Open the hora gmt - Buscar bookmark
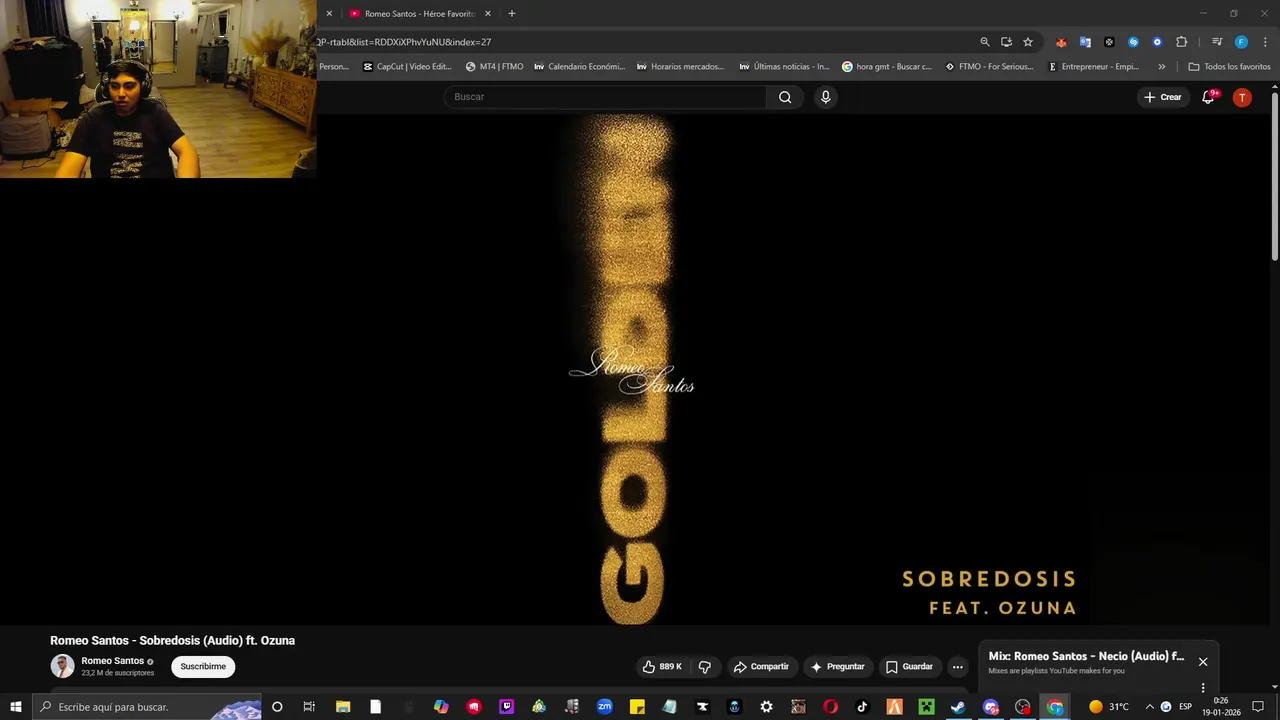The width and height of the screenshot is (1280, 720). coord(886,67)
